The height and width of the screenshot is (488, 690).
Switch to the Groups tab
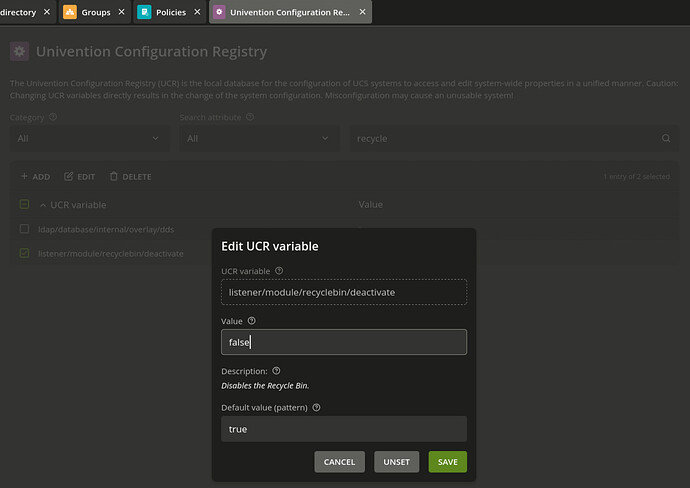(x=95, y=12)
